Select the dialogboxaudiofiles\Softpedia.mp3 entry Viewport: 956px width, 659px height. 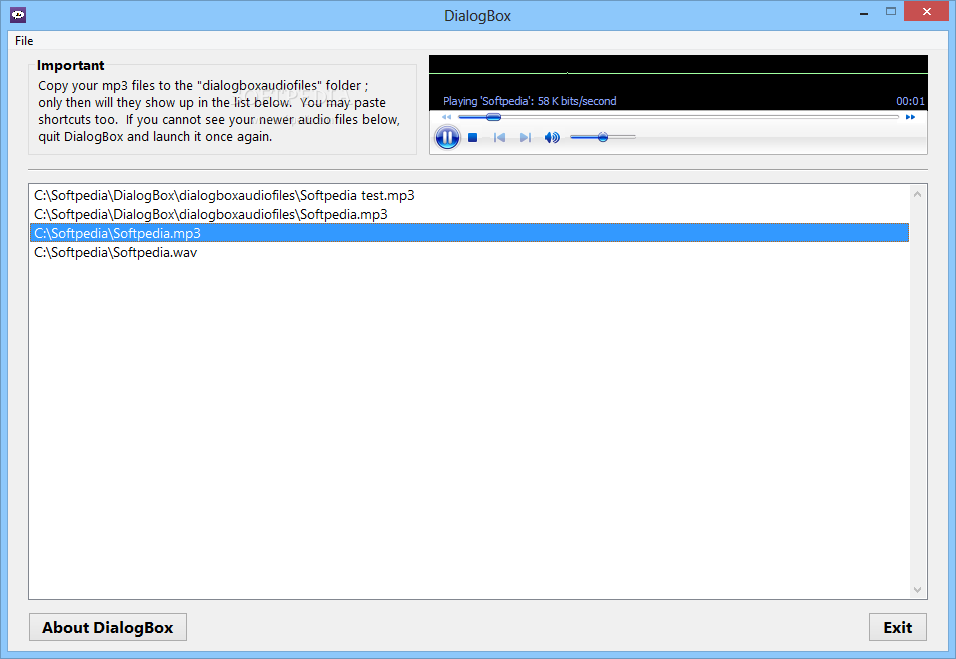(x=469, y=214)
